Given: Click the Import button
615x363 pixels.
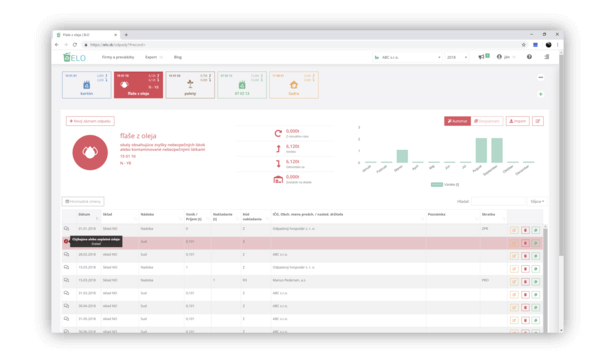Looking at the screenshot, I should pos(517,121).
